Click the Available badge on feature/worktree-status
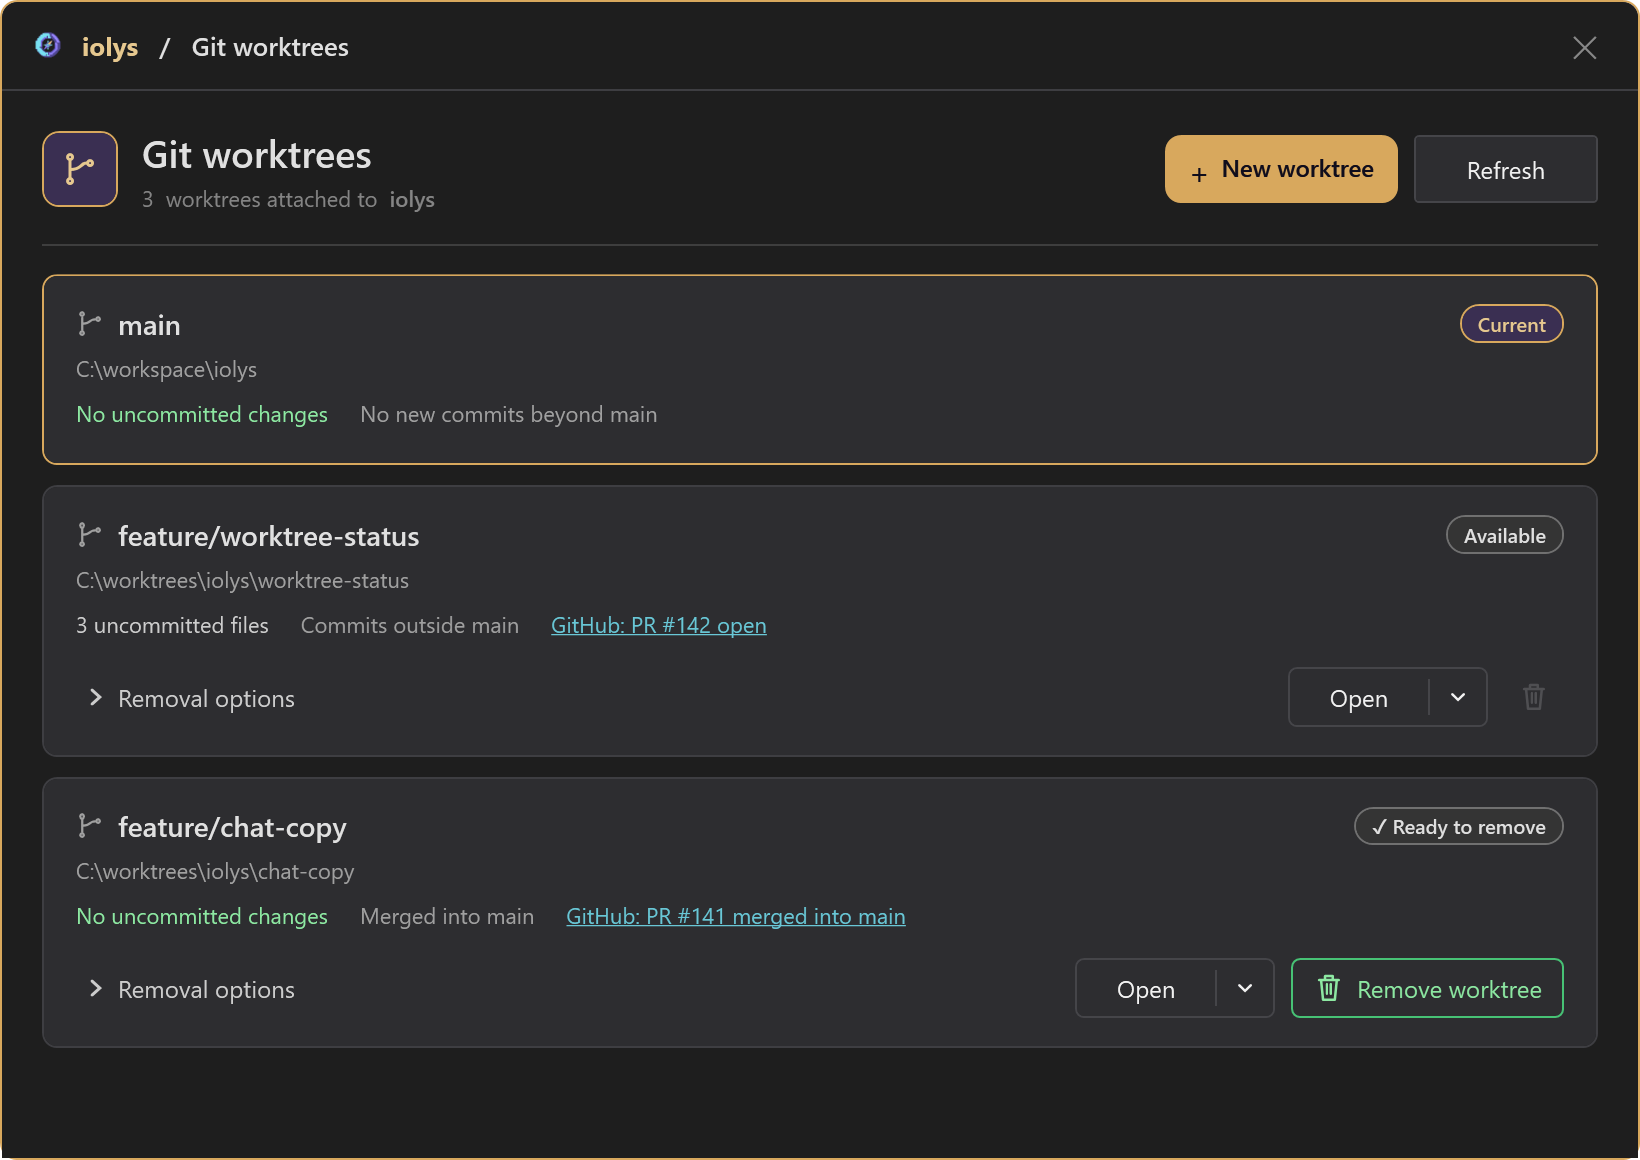Screen dimensions: 1640x1160 coord(1505,535)
